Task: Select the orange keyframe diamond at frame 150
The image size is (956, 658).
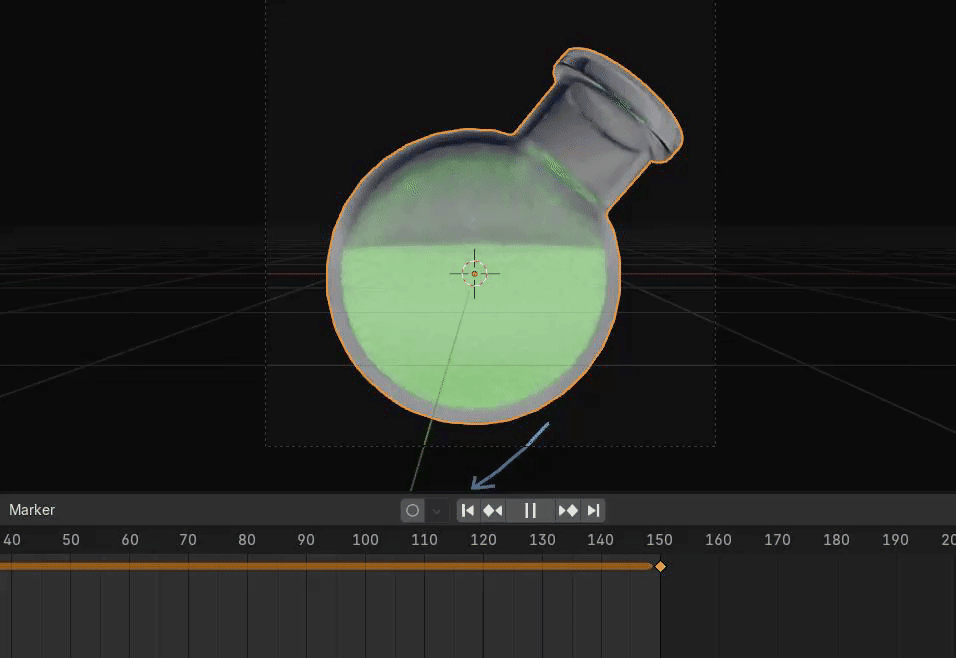Action: 660,566
